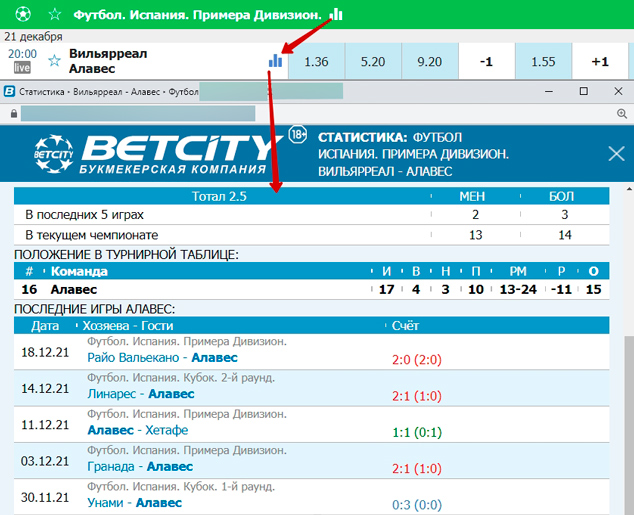The height and width of the screenshot is (515, 634).
Task: Minimize the statistics popup window
Action: tap(549, 91)
